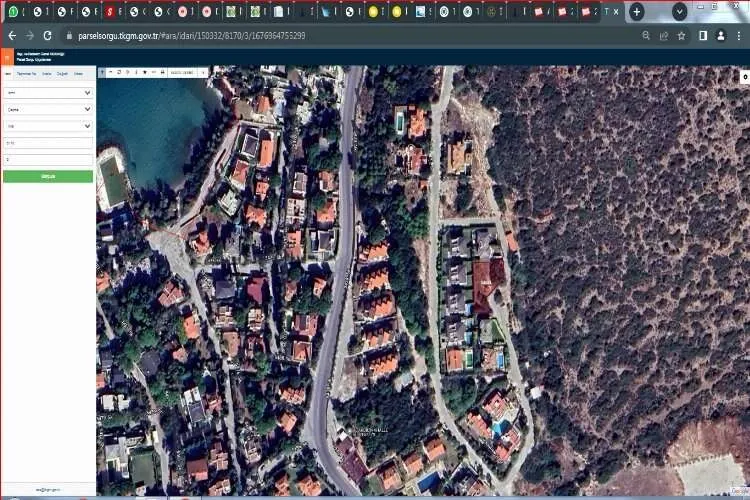Switch to the last tab in sidebar panel
Screen dimensions: 750x500
click(78, 74)
